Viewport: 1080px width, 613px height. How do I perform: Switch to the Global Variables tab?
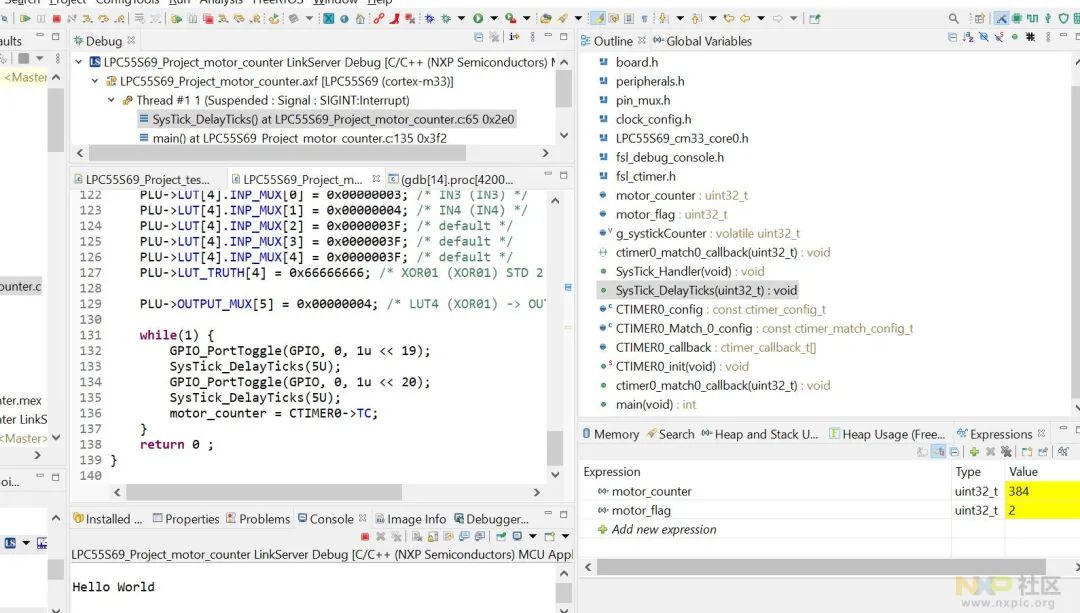click(x=708, y=41)
